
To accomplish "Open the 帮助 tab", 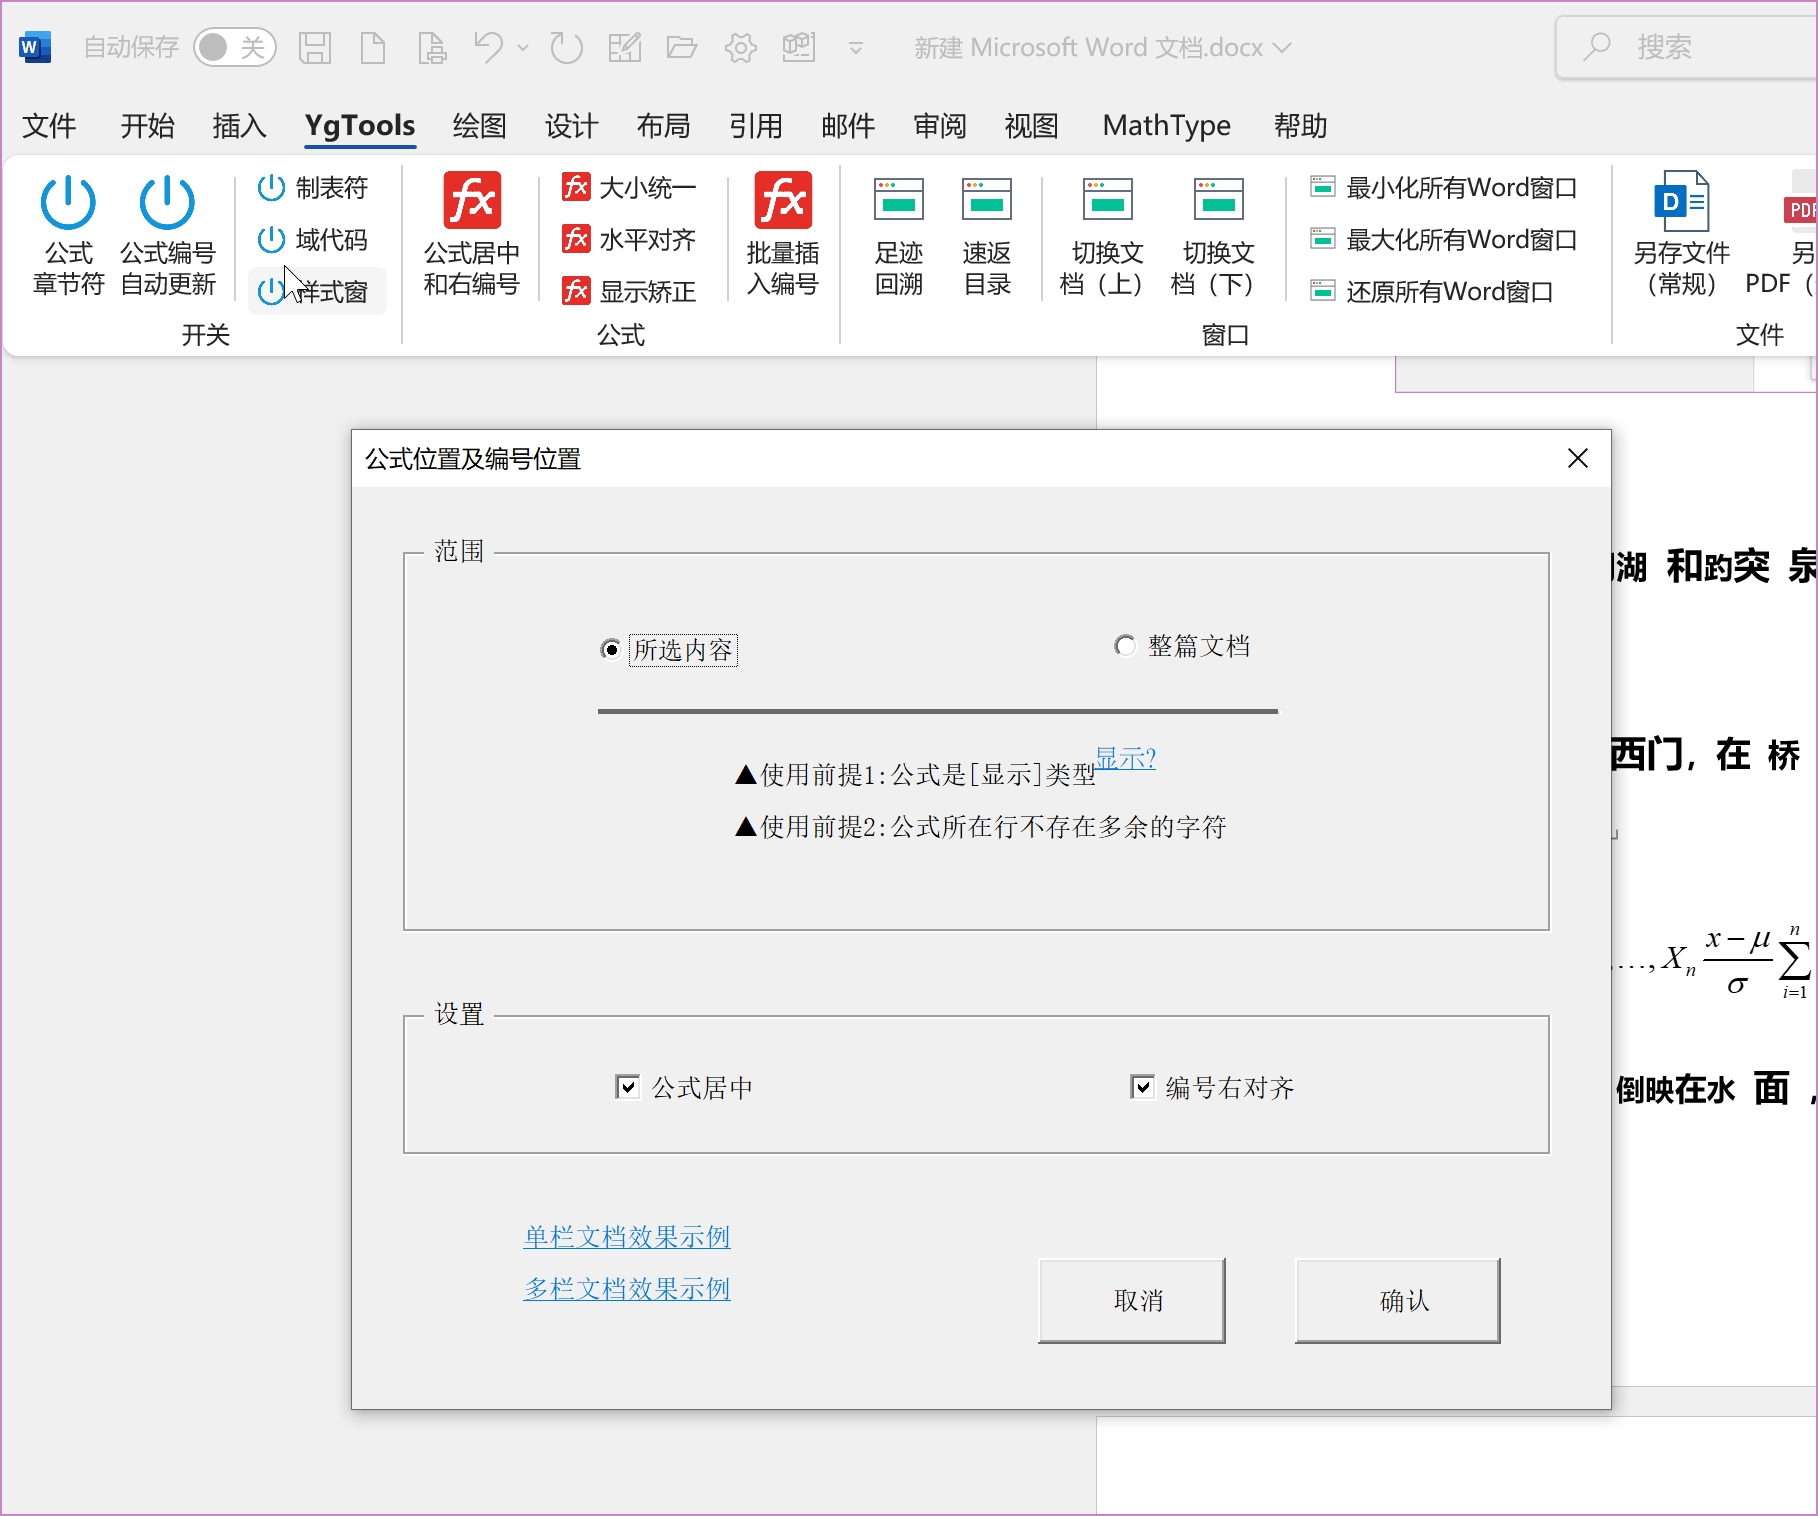I will [x=1301, y=126].
